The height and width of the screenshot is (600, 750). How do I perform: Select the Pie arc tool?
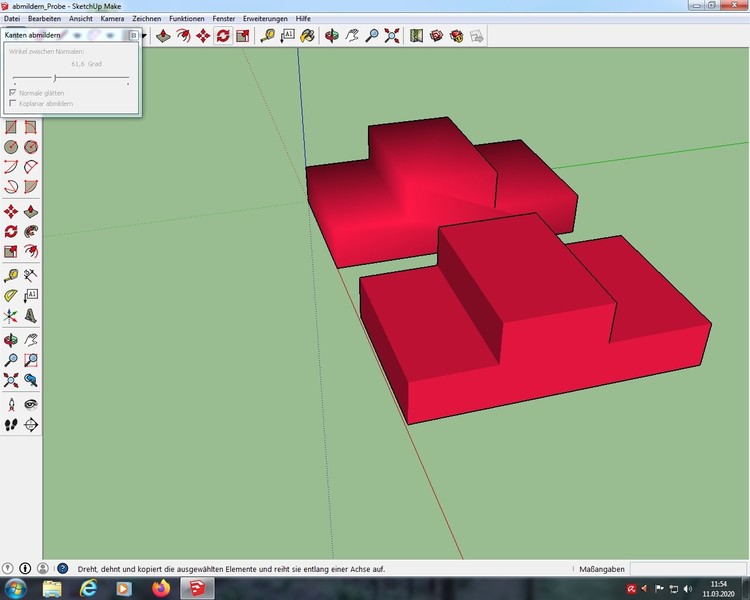tap(31, 187)
